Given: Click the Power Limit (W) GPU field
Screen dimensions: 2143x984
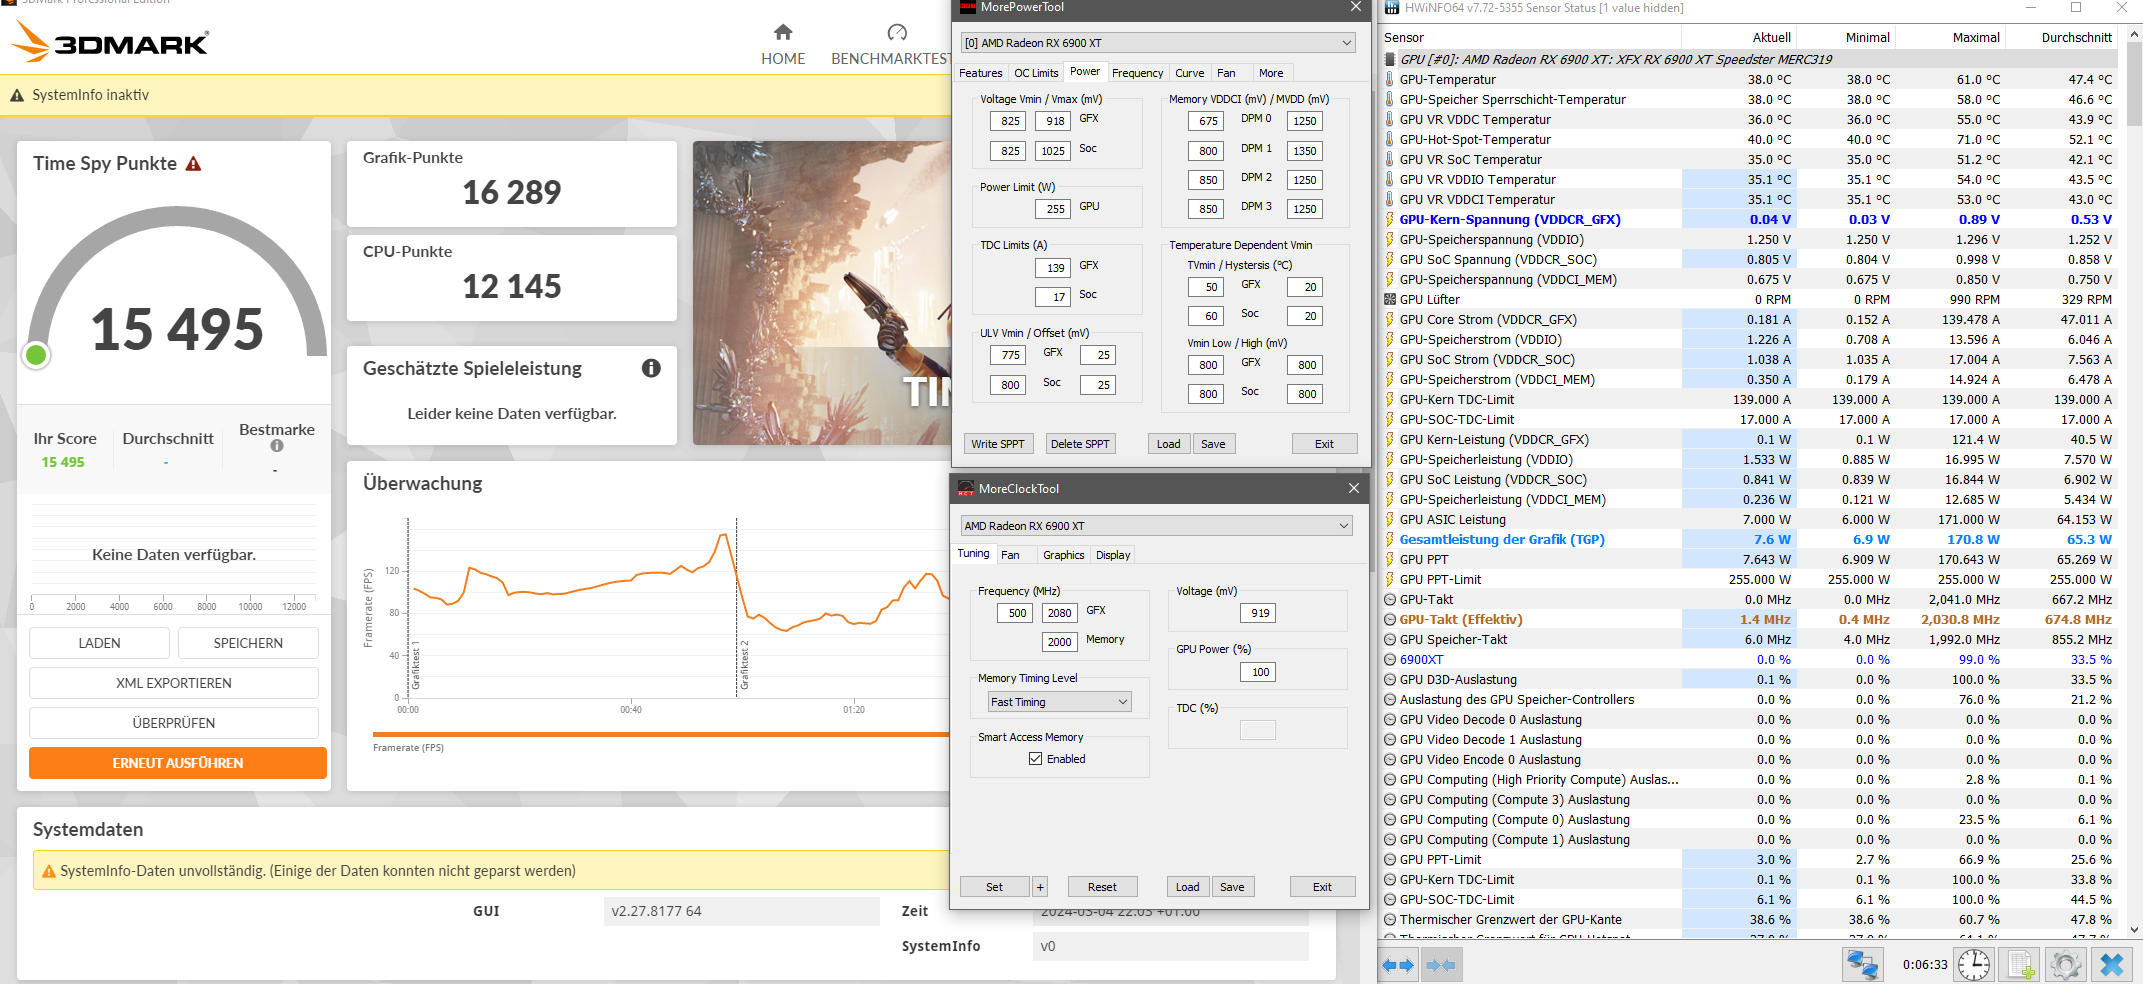Looking at the screenshot, I should tap(1053, 209).
